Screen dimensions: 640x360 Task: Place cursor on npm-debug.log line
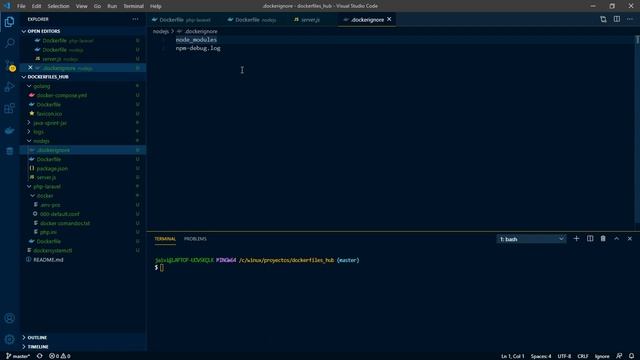click(x=198, y=48)
